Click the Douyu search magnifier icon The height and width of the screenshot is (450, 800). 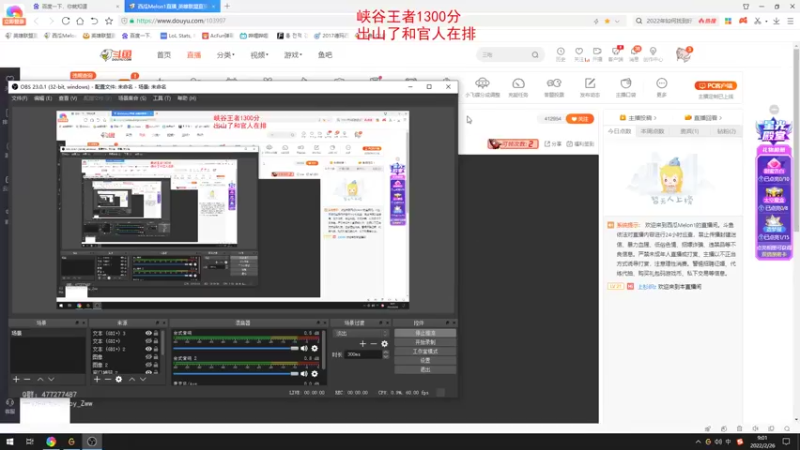(535, 55)
